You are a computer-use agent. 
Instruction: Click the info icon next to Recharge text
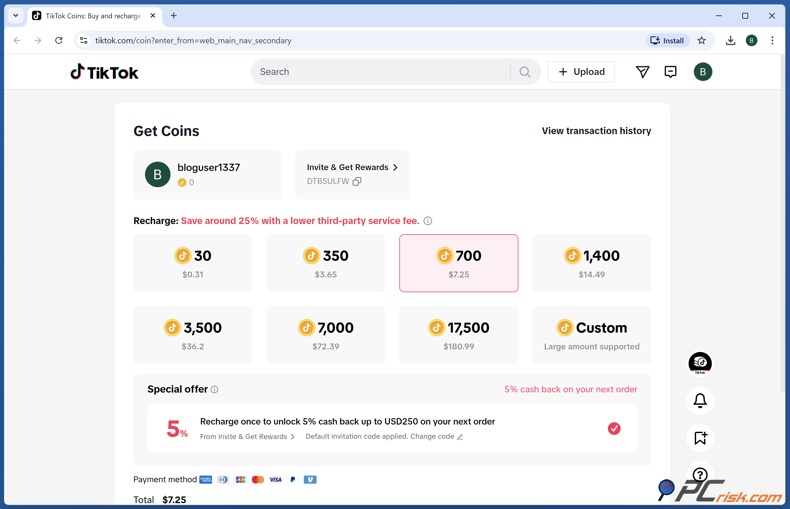(428, 221)
